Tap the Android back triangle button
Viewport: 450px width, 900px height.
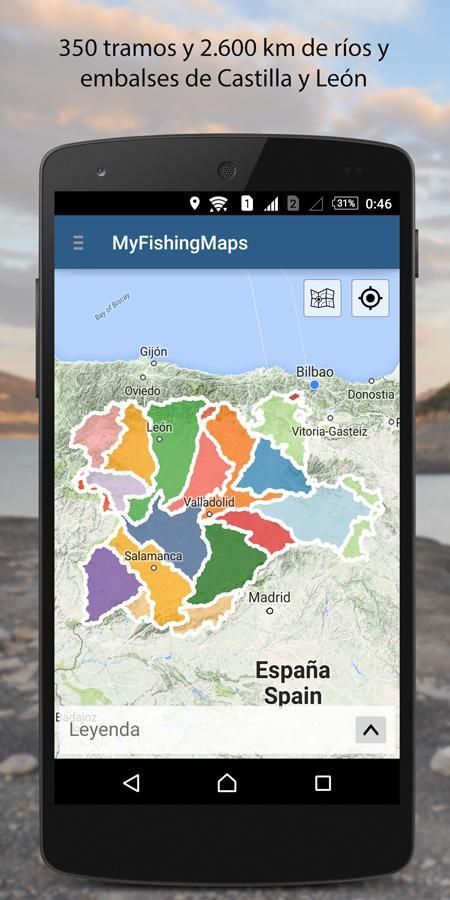pyautogui.click(x=131, y=783)
